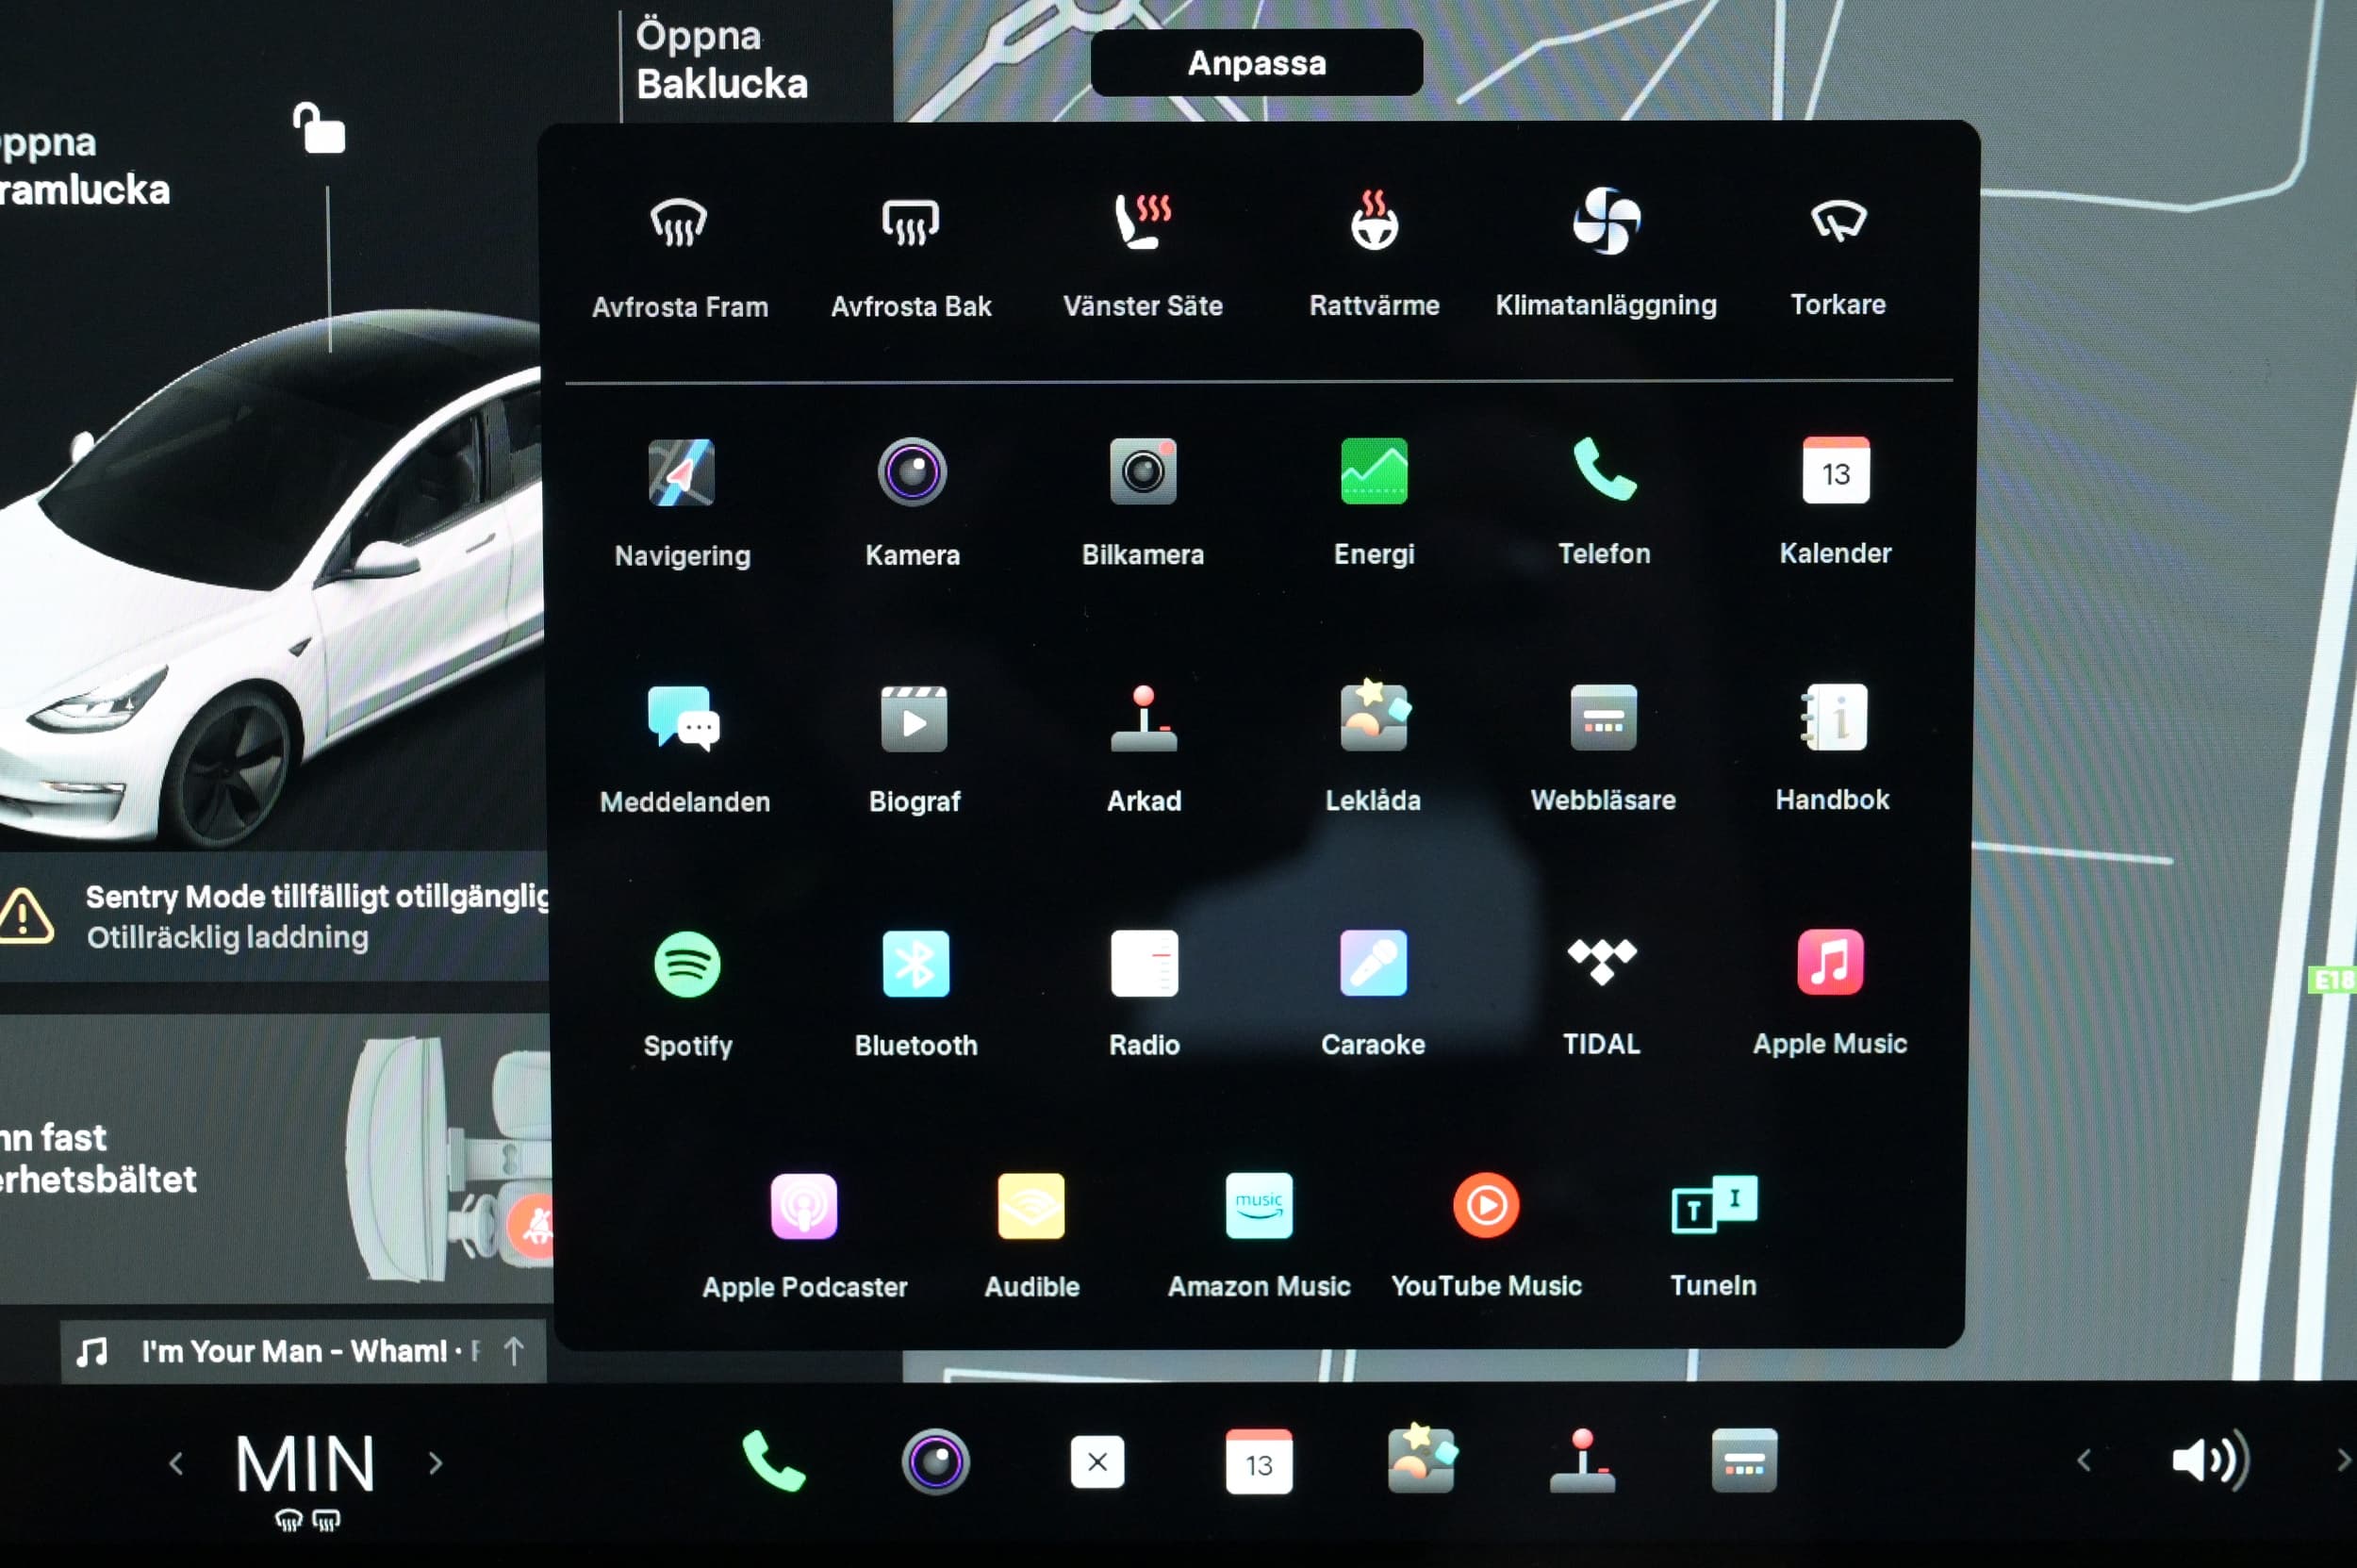The image size is (2357, 1568).
Task: Turn on Vänster Säte seat heating
Action: 1143,258
